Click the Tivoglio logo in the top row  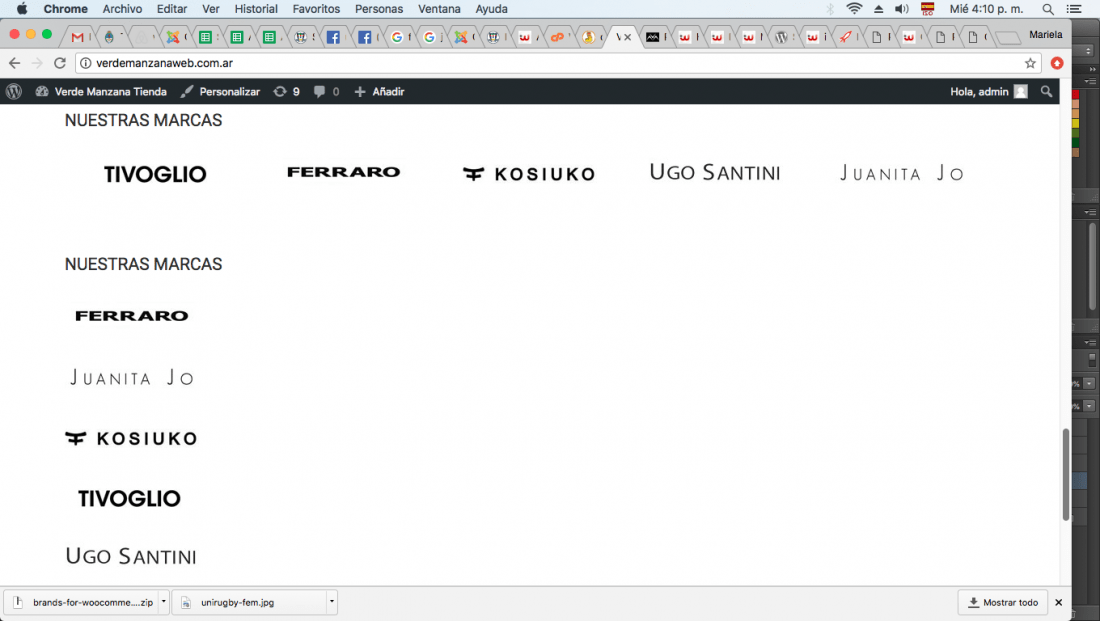pyautogui.click(x=155, y=174)
